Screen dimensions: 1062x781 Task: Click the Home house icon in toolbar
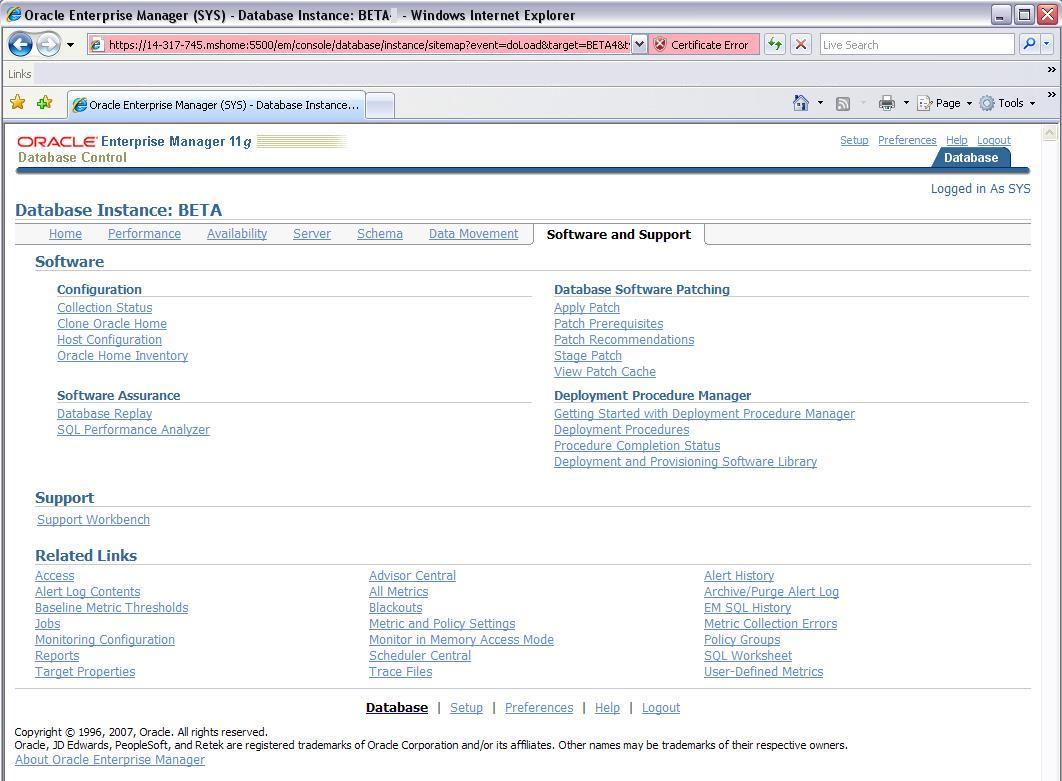(801, 103)
